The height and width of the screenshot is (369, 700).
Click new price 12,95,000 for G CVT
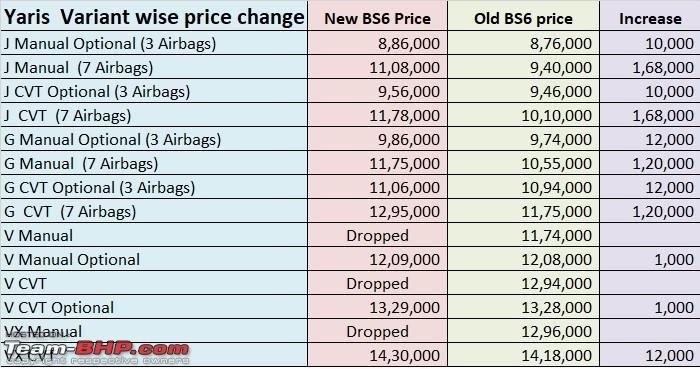(404, 212)
